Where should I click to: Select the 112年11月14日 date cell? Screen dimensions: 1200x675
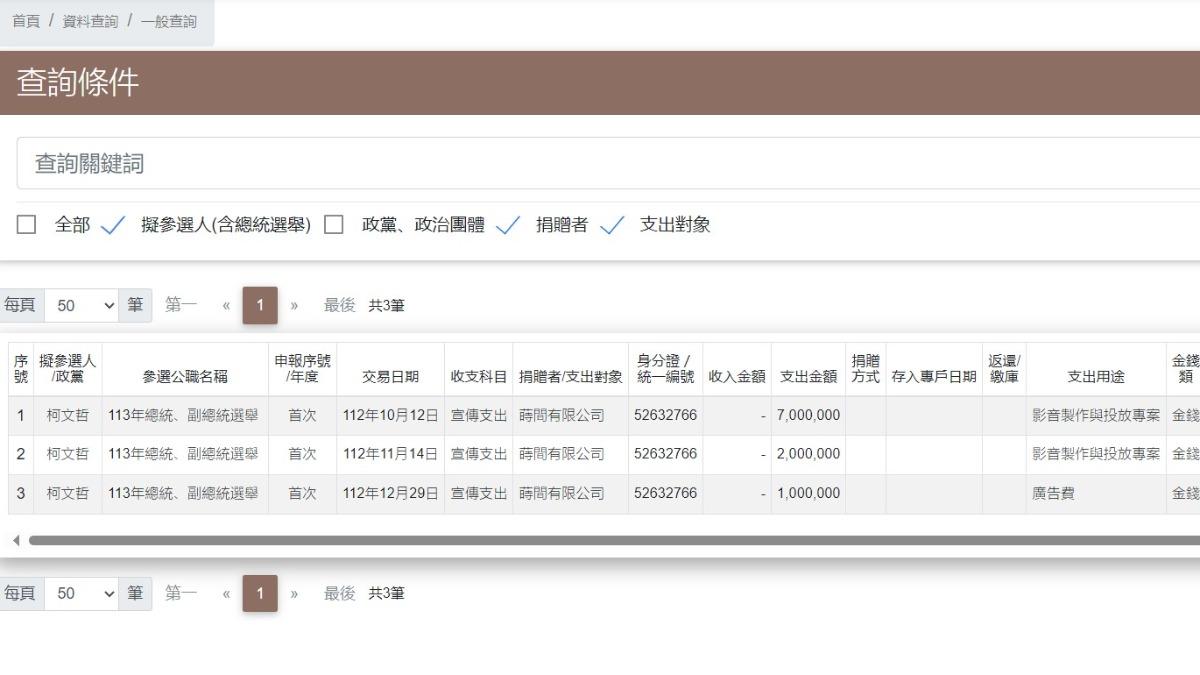click(390, 455)
